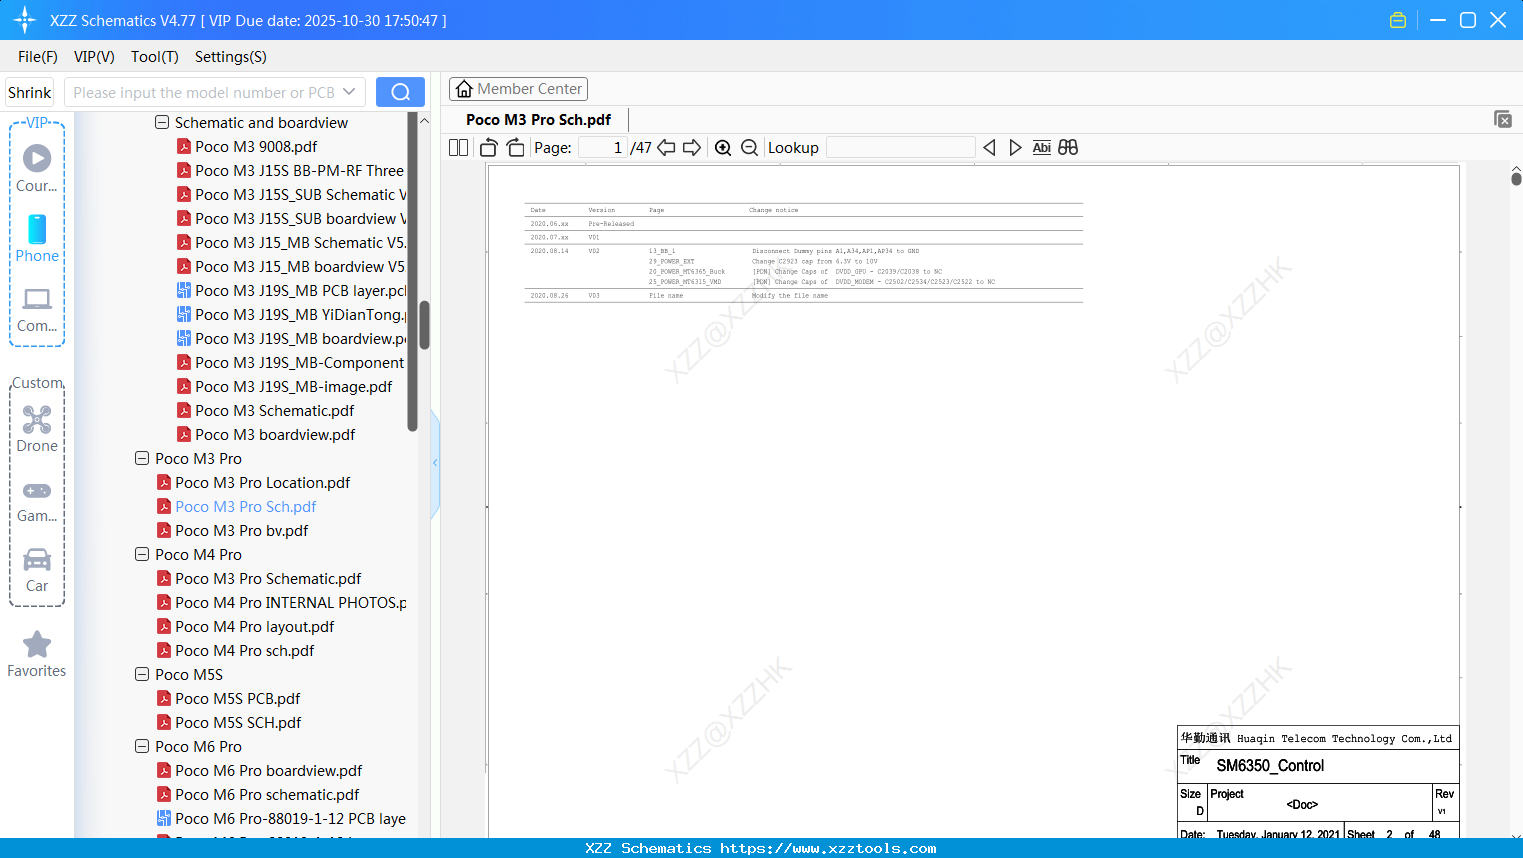Select the Phone category icon
Screen dimensions: 1523x858
coord(37,238)
